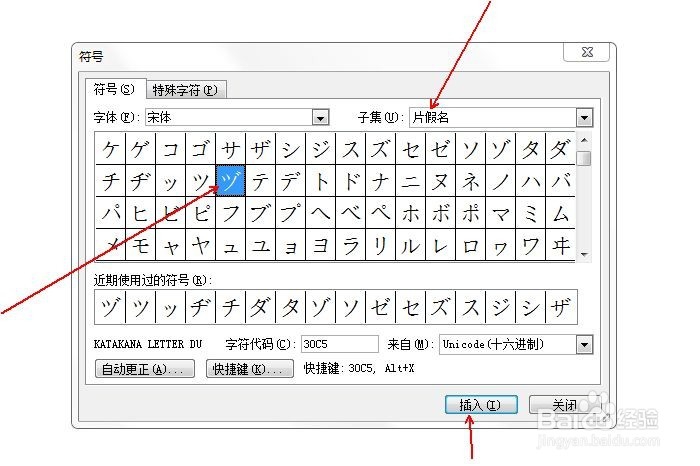Viewport: 700px width, 466px height.
Task: Open the 快捷键(K)... shortcut key button
Action: [250, 369]
